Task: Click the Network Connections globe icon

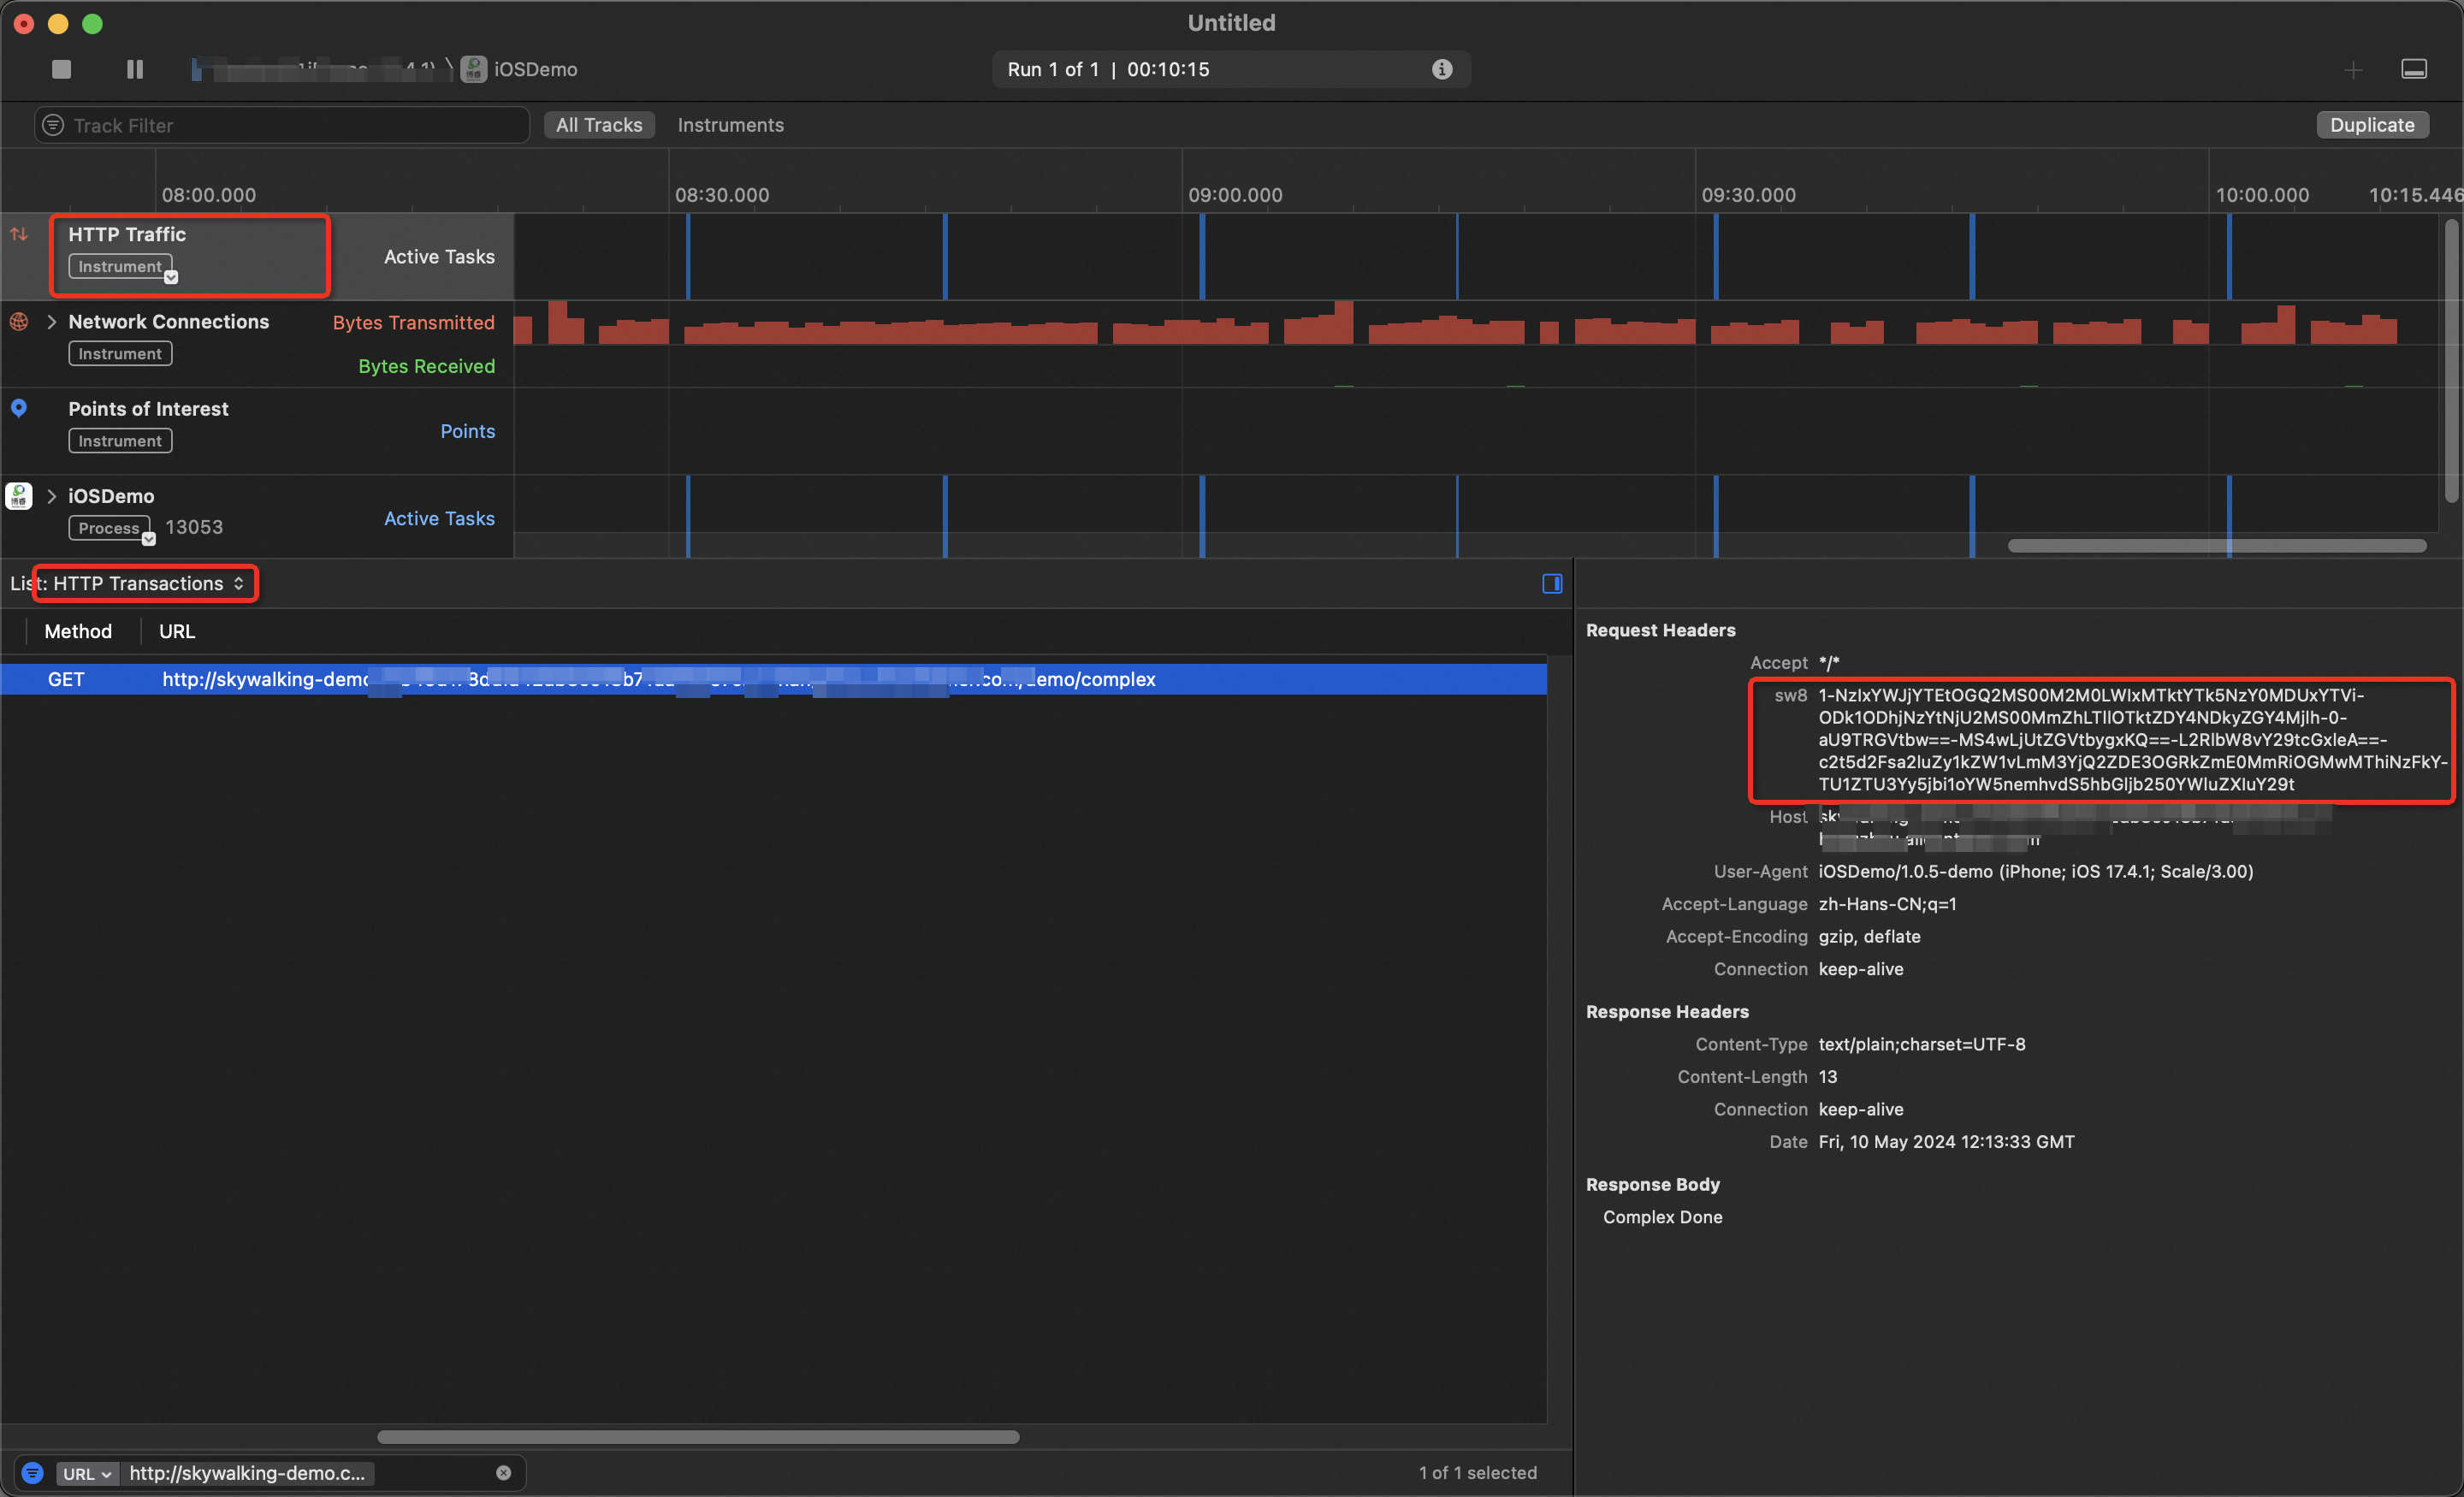Action: point(19,322)
